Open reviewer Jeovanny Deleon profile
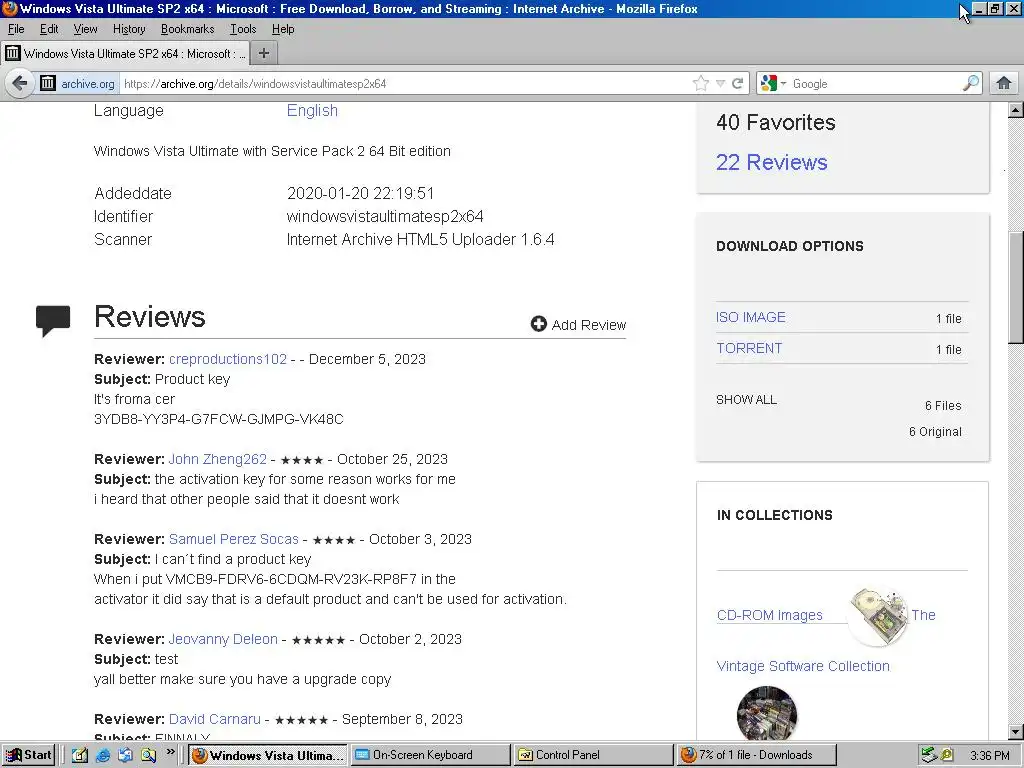Screen dimensions: 1024x768 point(223,639)
